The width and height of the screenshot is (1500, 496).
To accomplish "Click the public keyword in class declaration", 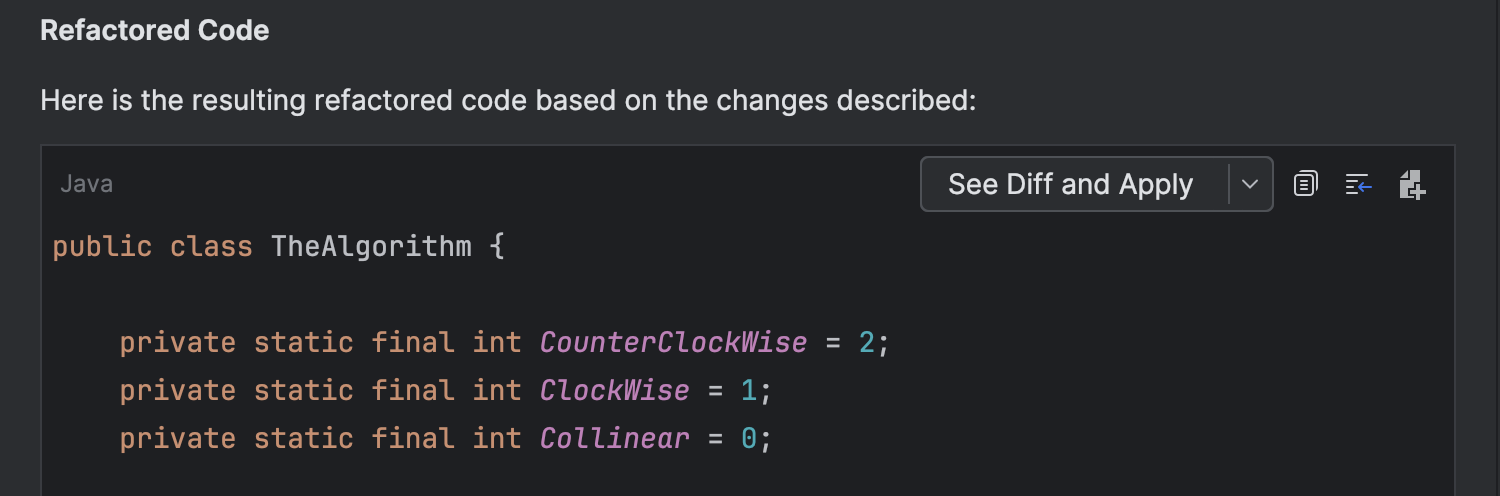I will click(102, 247).
